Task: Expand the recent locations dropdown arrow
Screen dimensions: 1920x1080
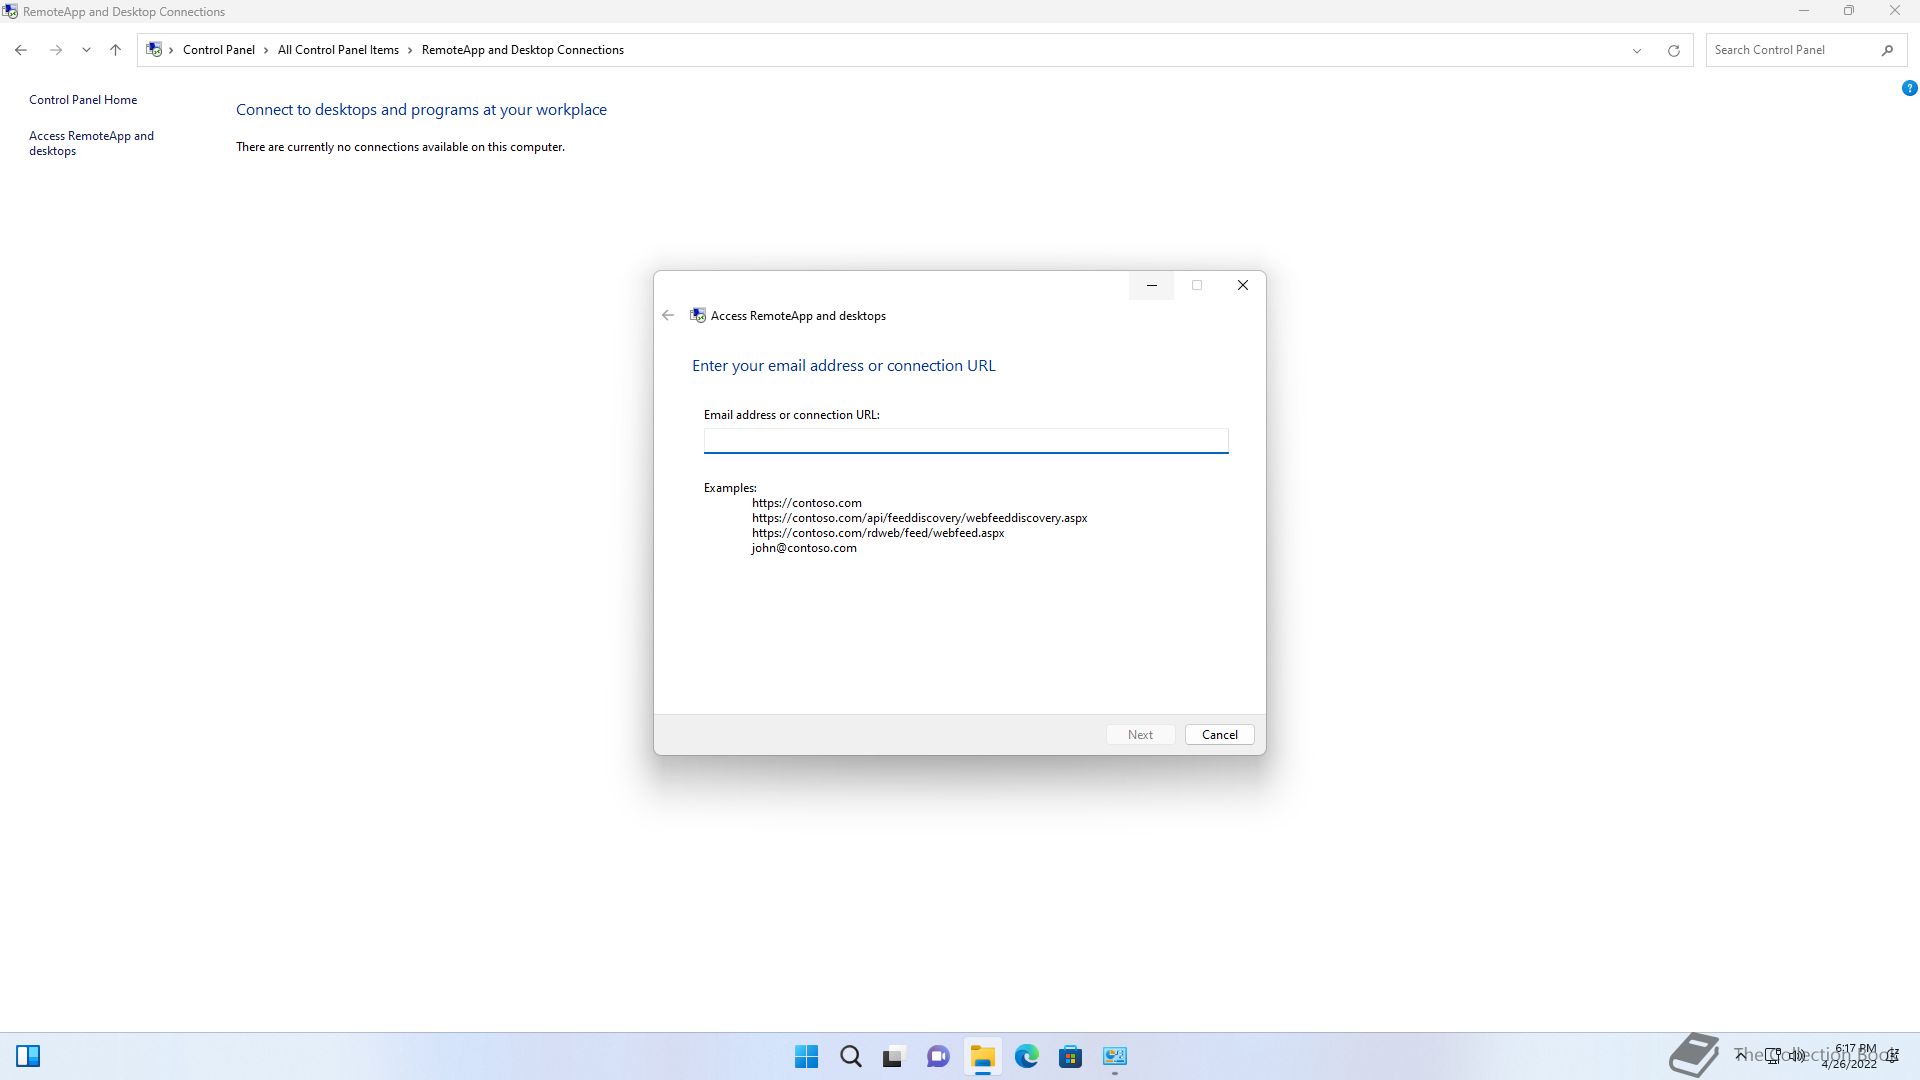Action: (x=86, y=50)
